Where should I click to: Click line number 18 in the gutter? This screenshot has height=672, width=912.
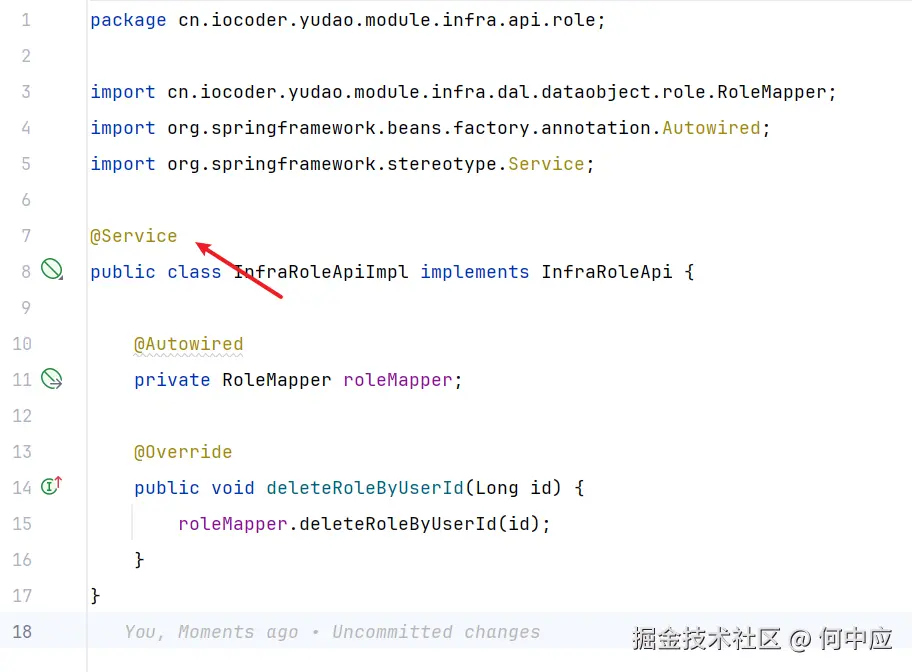[x=21, y=632]
